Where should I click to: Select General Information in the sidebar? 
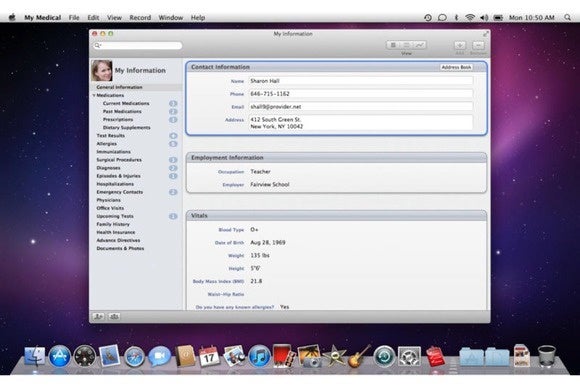click(136, 87)
